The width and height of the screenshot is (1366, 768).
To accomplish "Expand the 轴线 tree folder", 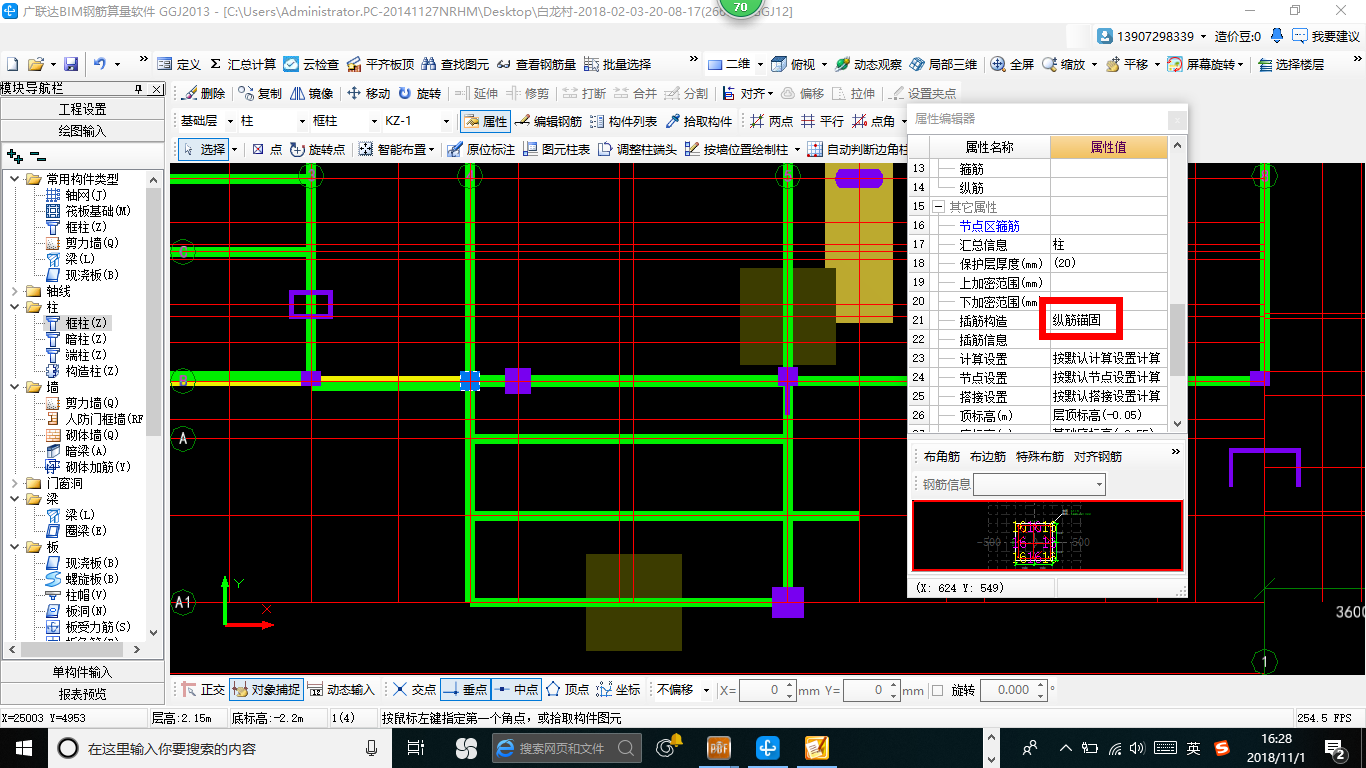I will pyautogui.click(x=16, y=291).
